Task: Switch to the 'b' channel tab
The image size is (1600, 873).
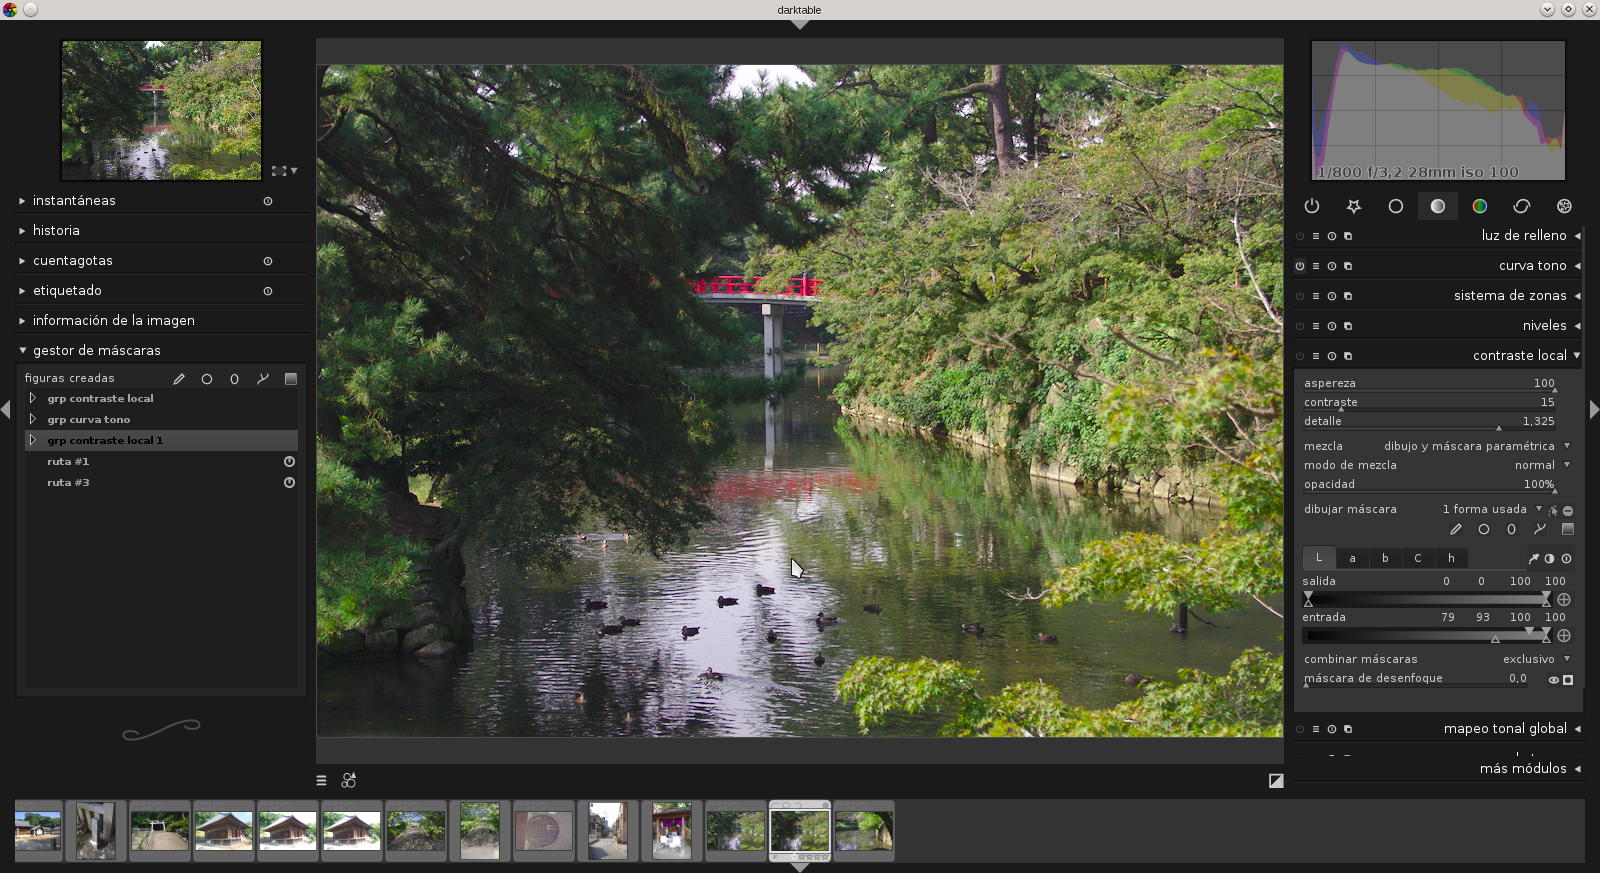Action: pyautogui.click(x=1385, y=558)
